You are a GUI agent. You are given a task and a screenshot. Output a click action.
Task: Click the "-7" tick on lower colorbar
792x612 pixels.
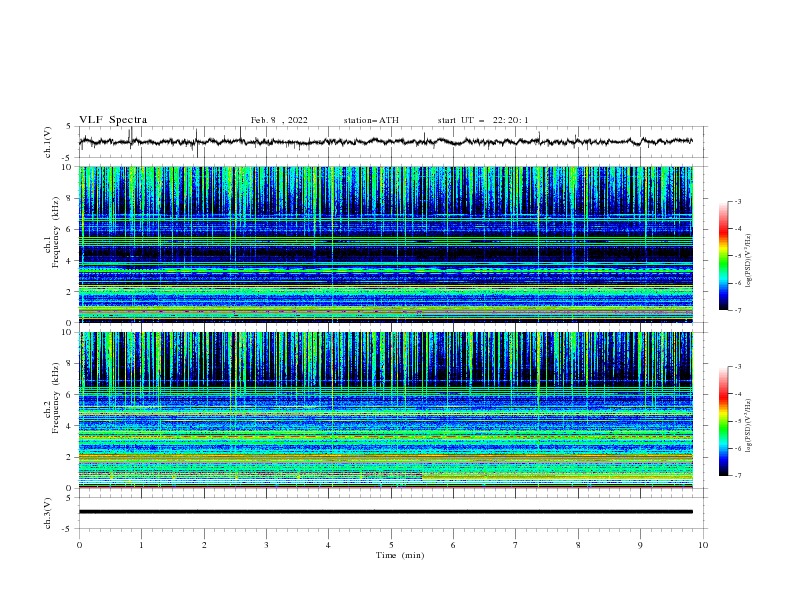tap(737, 476)
